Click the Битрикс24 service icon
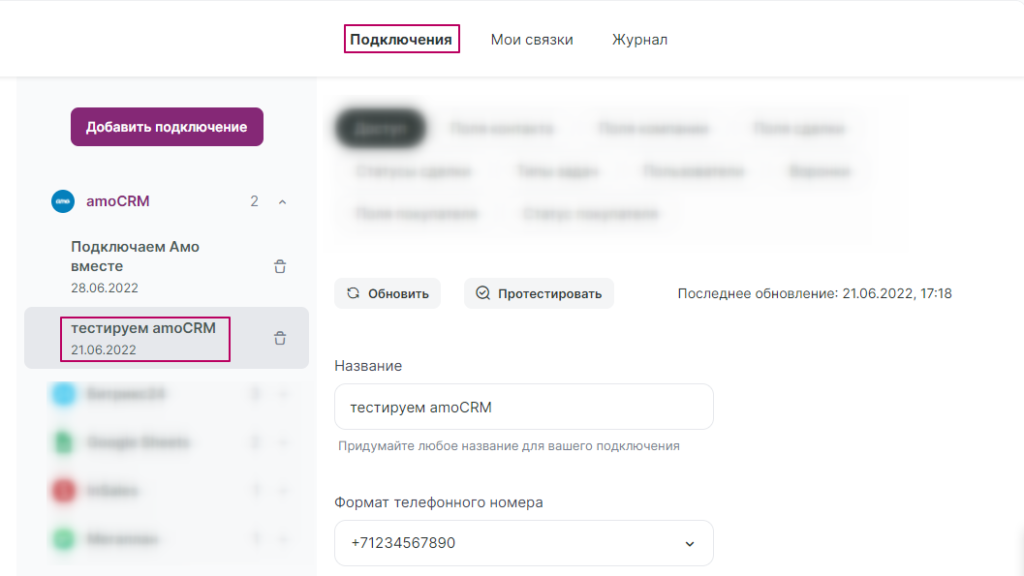This screenshot has height=576, width=1024. (x=62, y=394)
